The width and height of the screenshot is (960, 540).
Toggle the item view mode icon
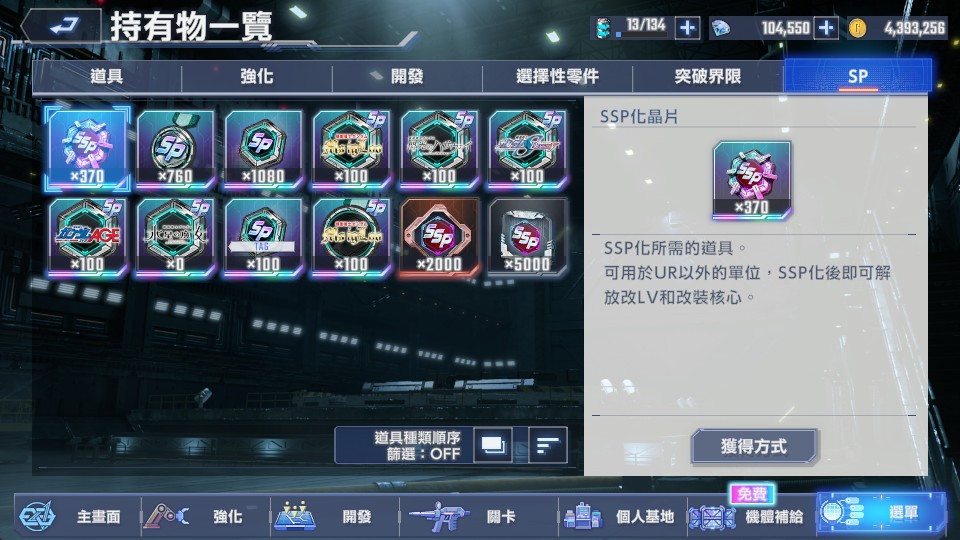493,445
